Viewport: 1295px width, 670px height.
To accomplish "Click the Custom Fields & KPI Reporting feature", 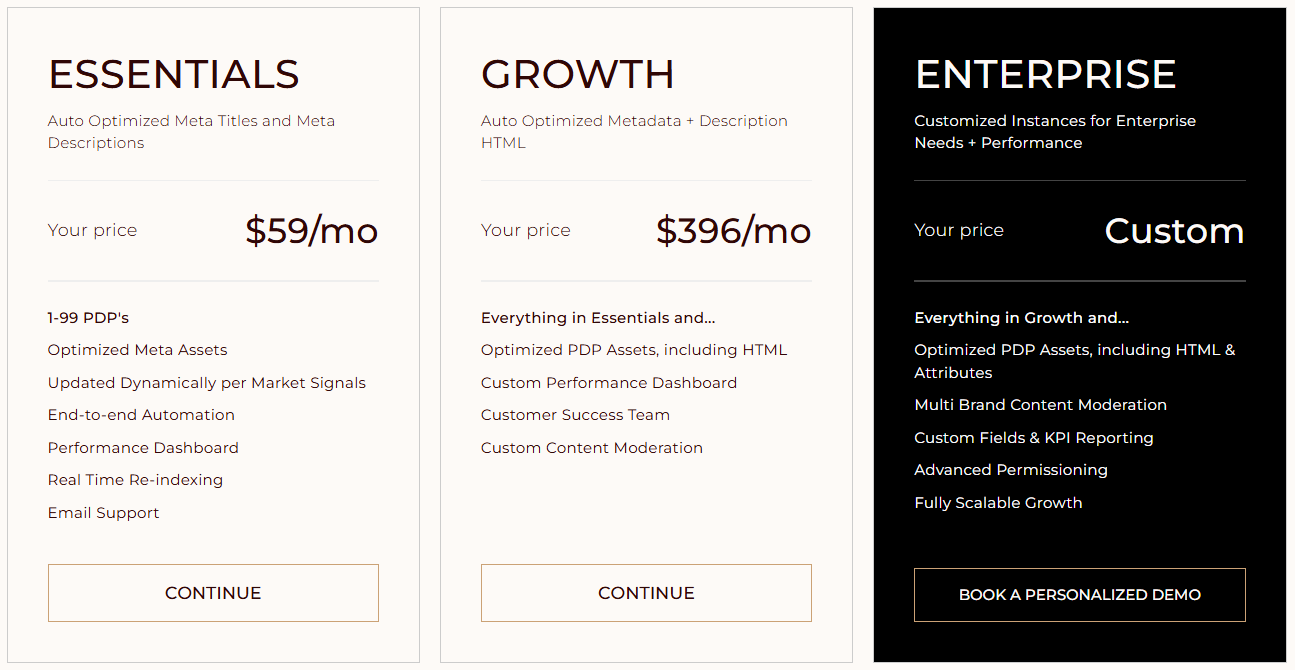I will 1033,438.
